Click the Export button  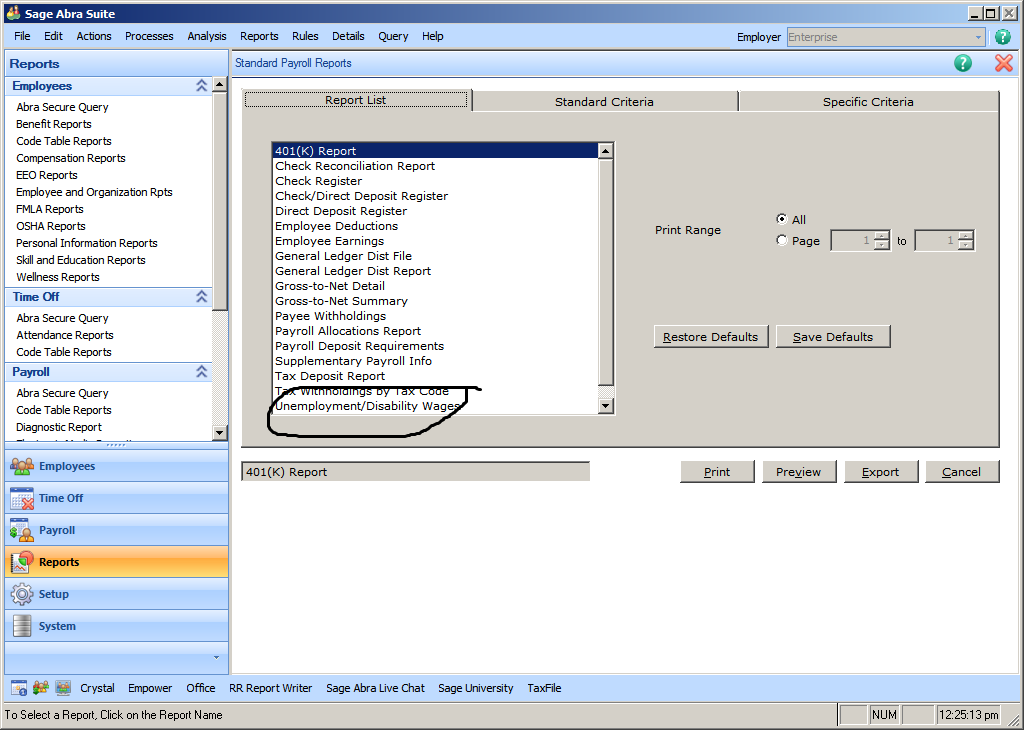[880, 471]
